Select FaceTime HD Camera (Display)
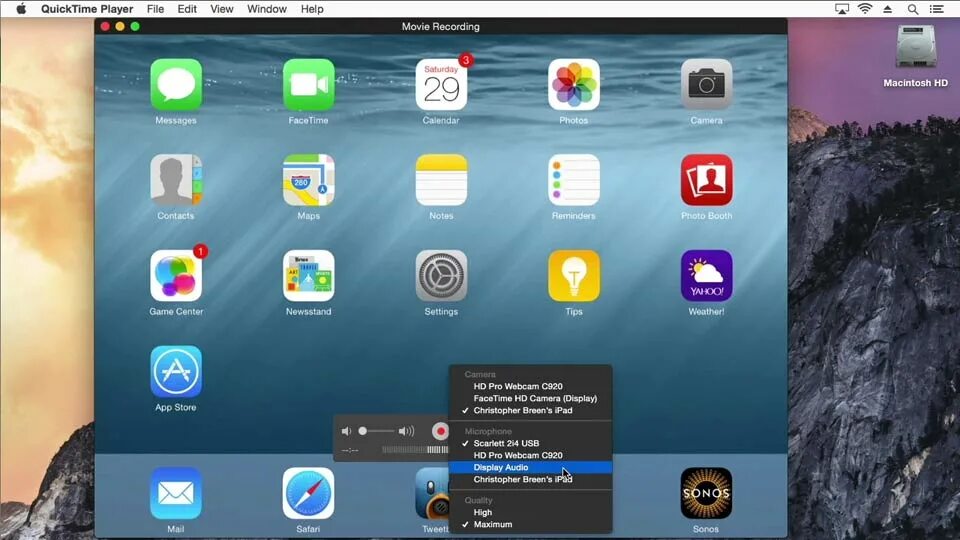 click(535, 398)
